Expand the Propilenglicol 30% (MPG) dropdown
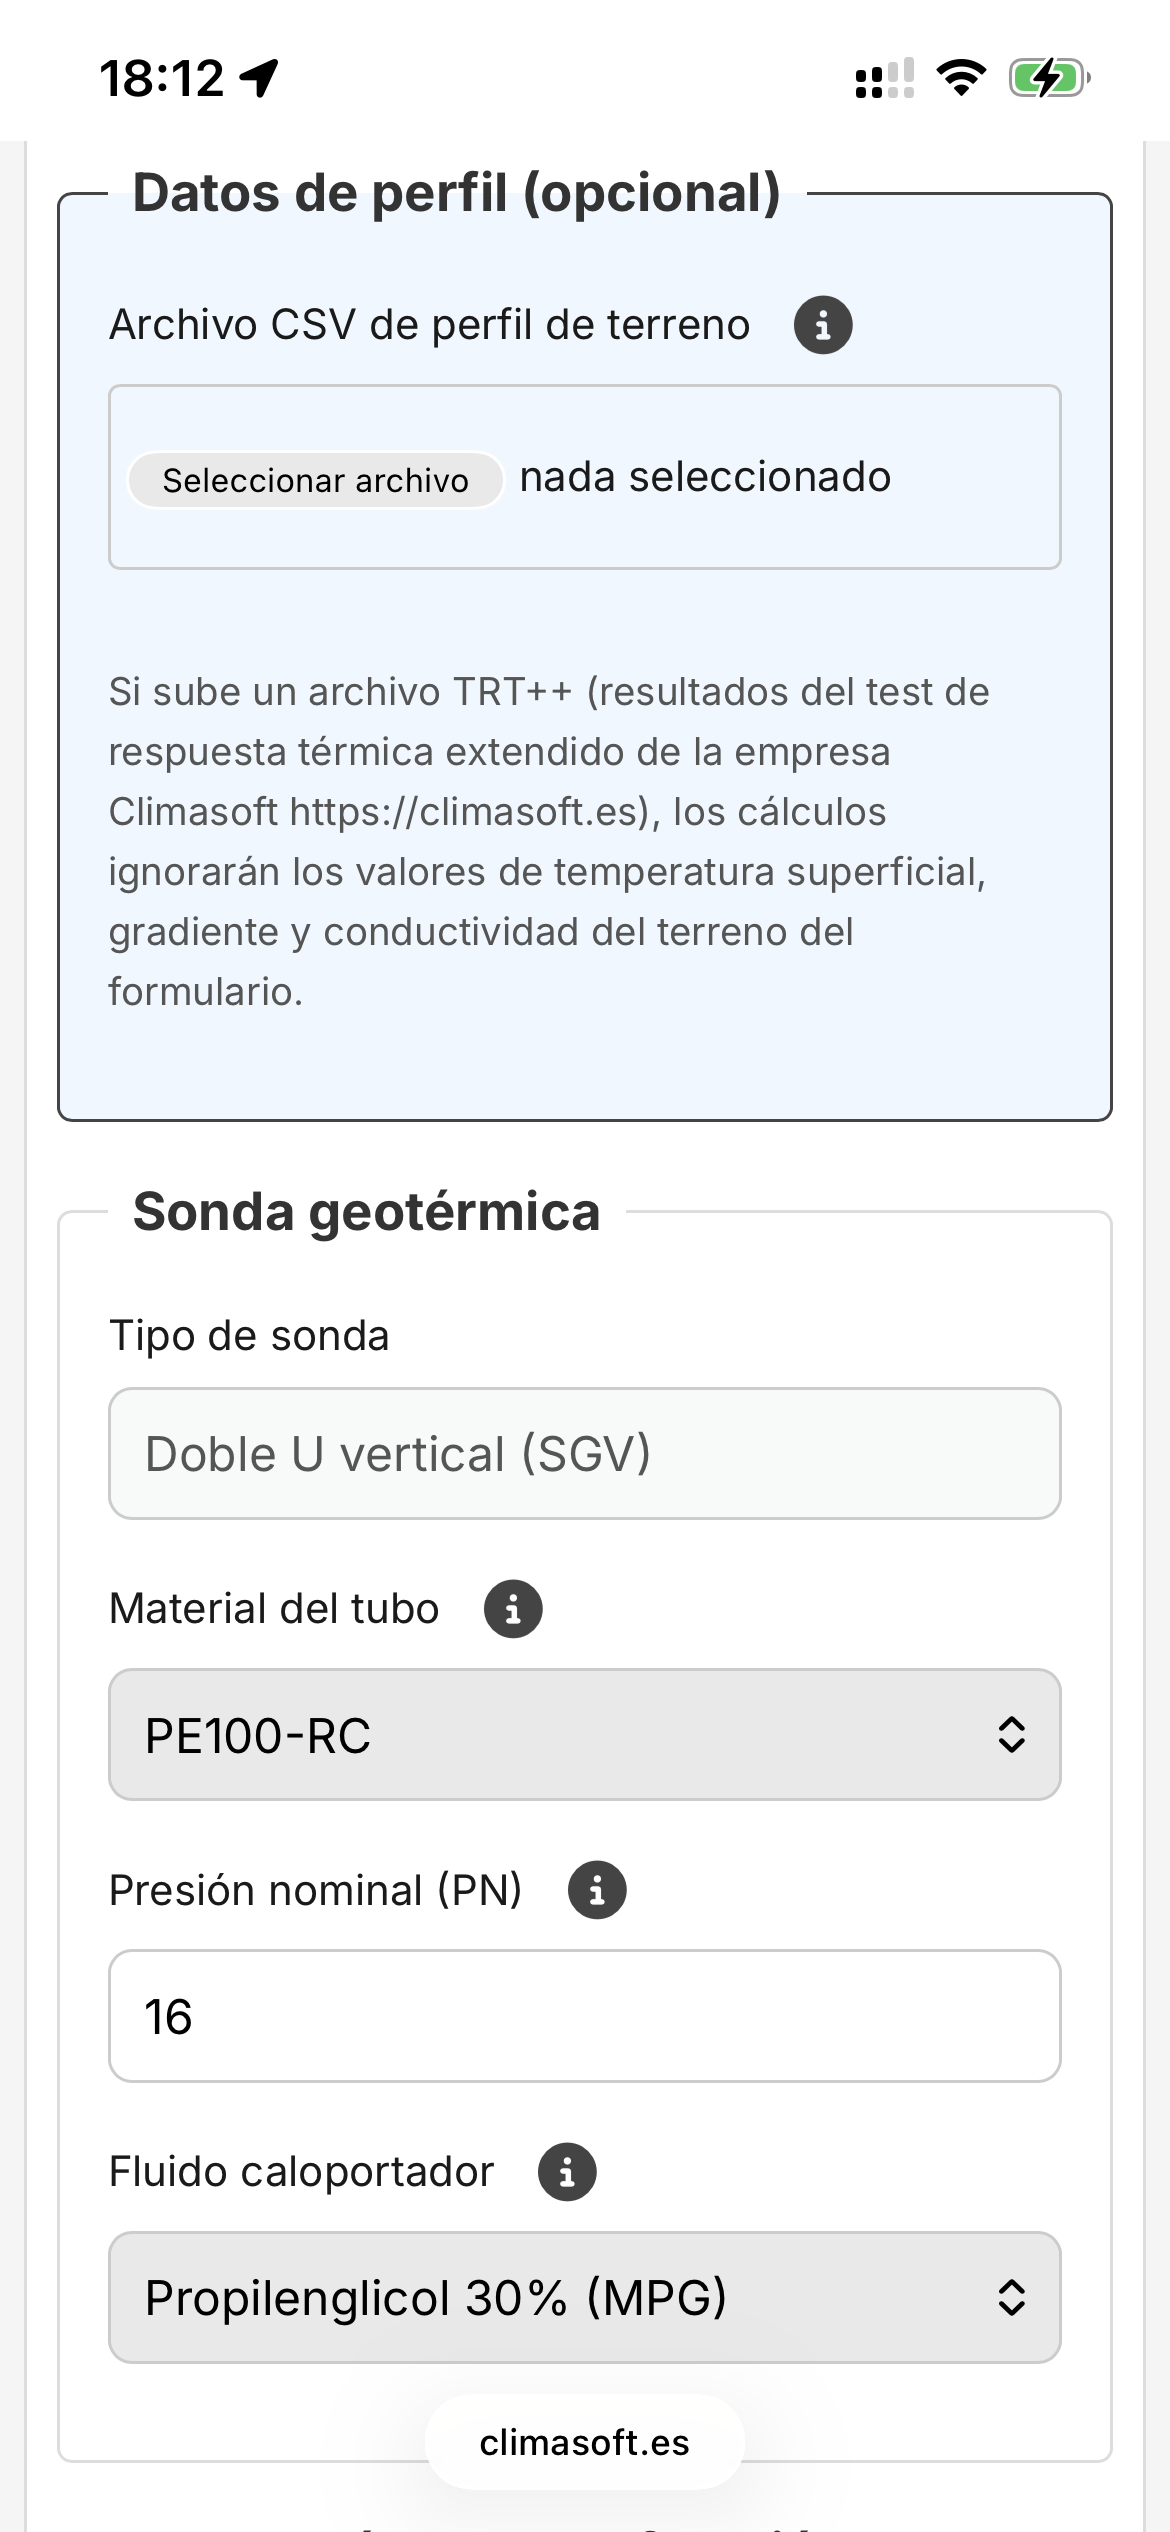Viewport: 1170px width, 2532px height. (584, 2297)
